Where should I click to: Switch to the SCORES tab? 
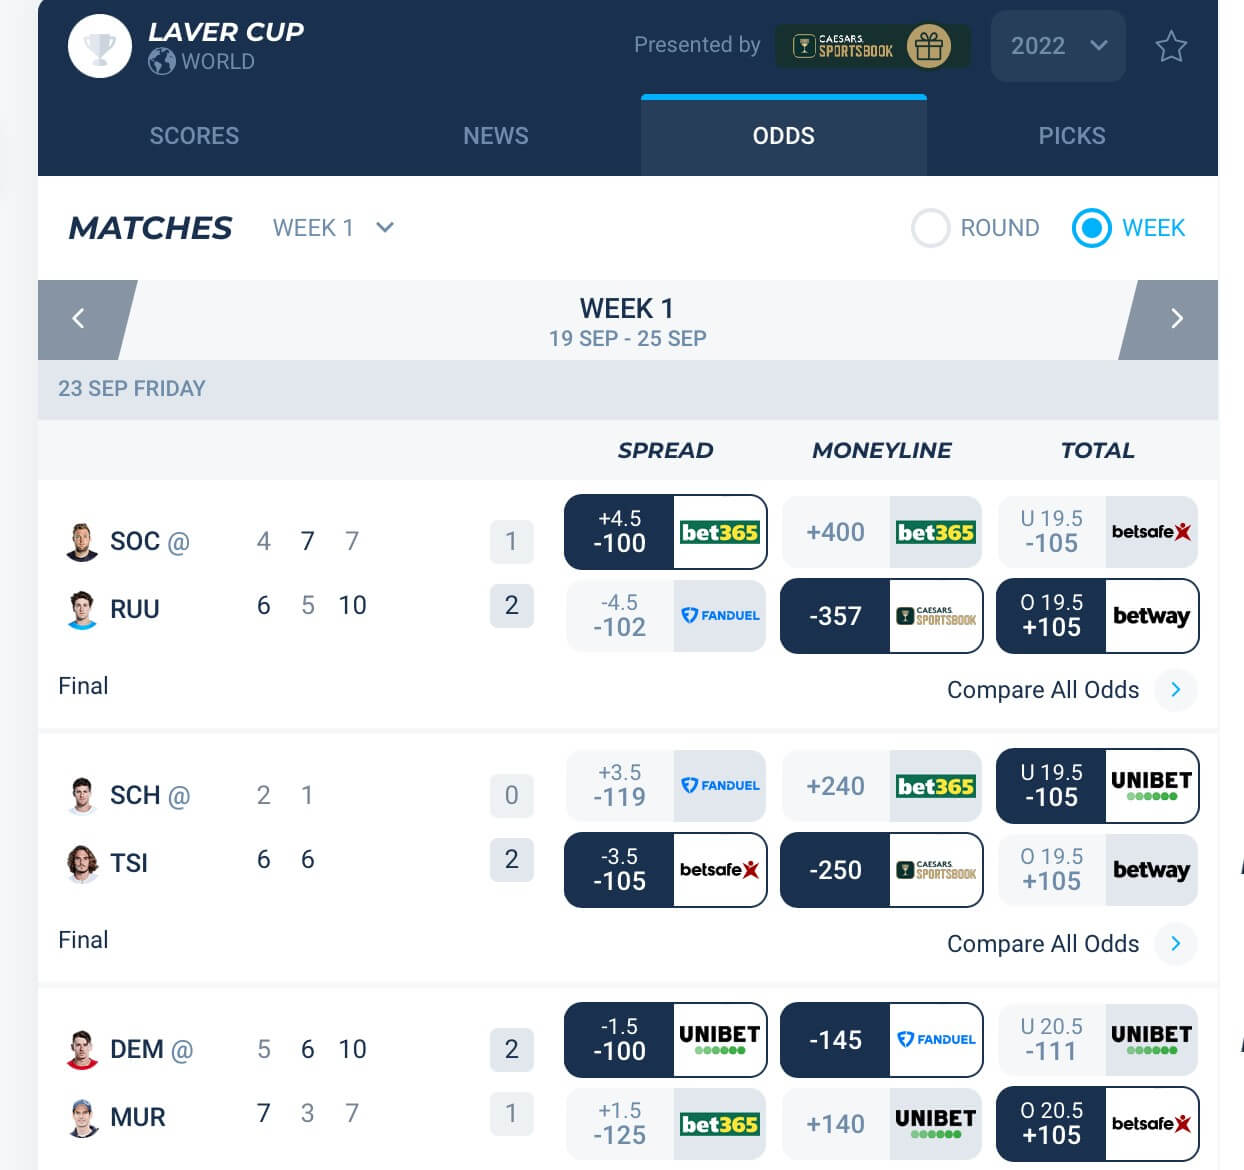click(194, 136)
